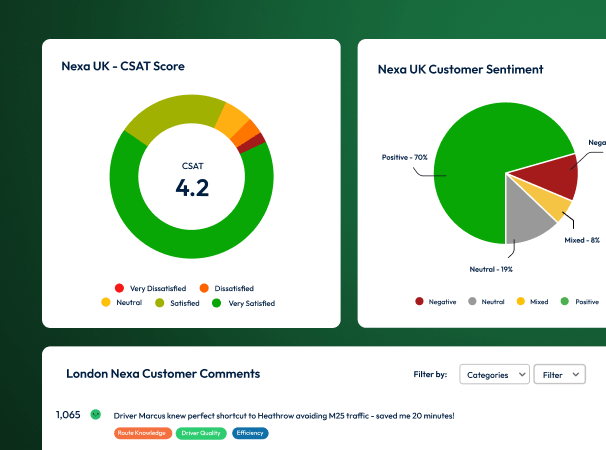Click the Very Satisfied legend dot
This screenshot has height=450, width=606.
(x=217, y=303)
